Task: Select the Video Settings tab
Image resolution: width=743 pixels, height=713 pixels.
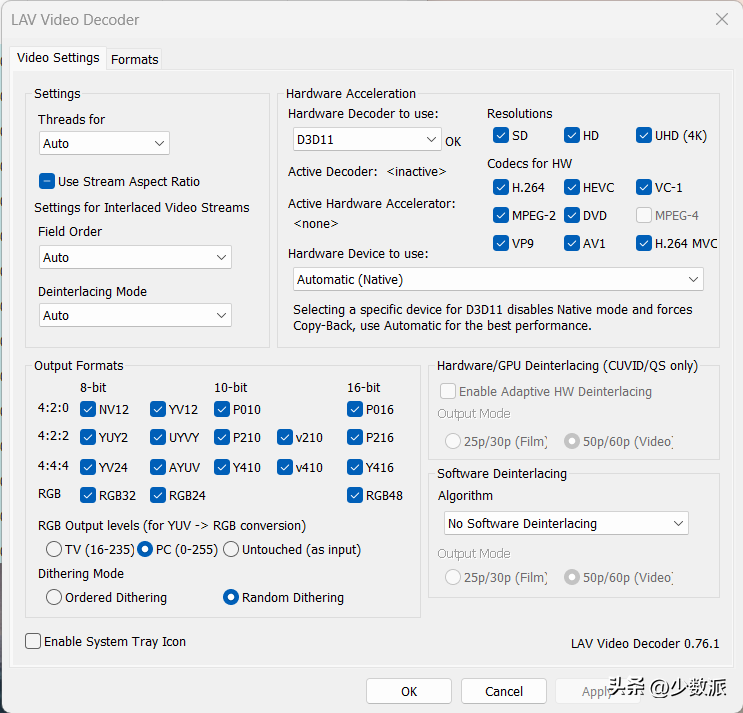Action: pos(58,58)
